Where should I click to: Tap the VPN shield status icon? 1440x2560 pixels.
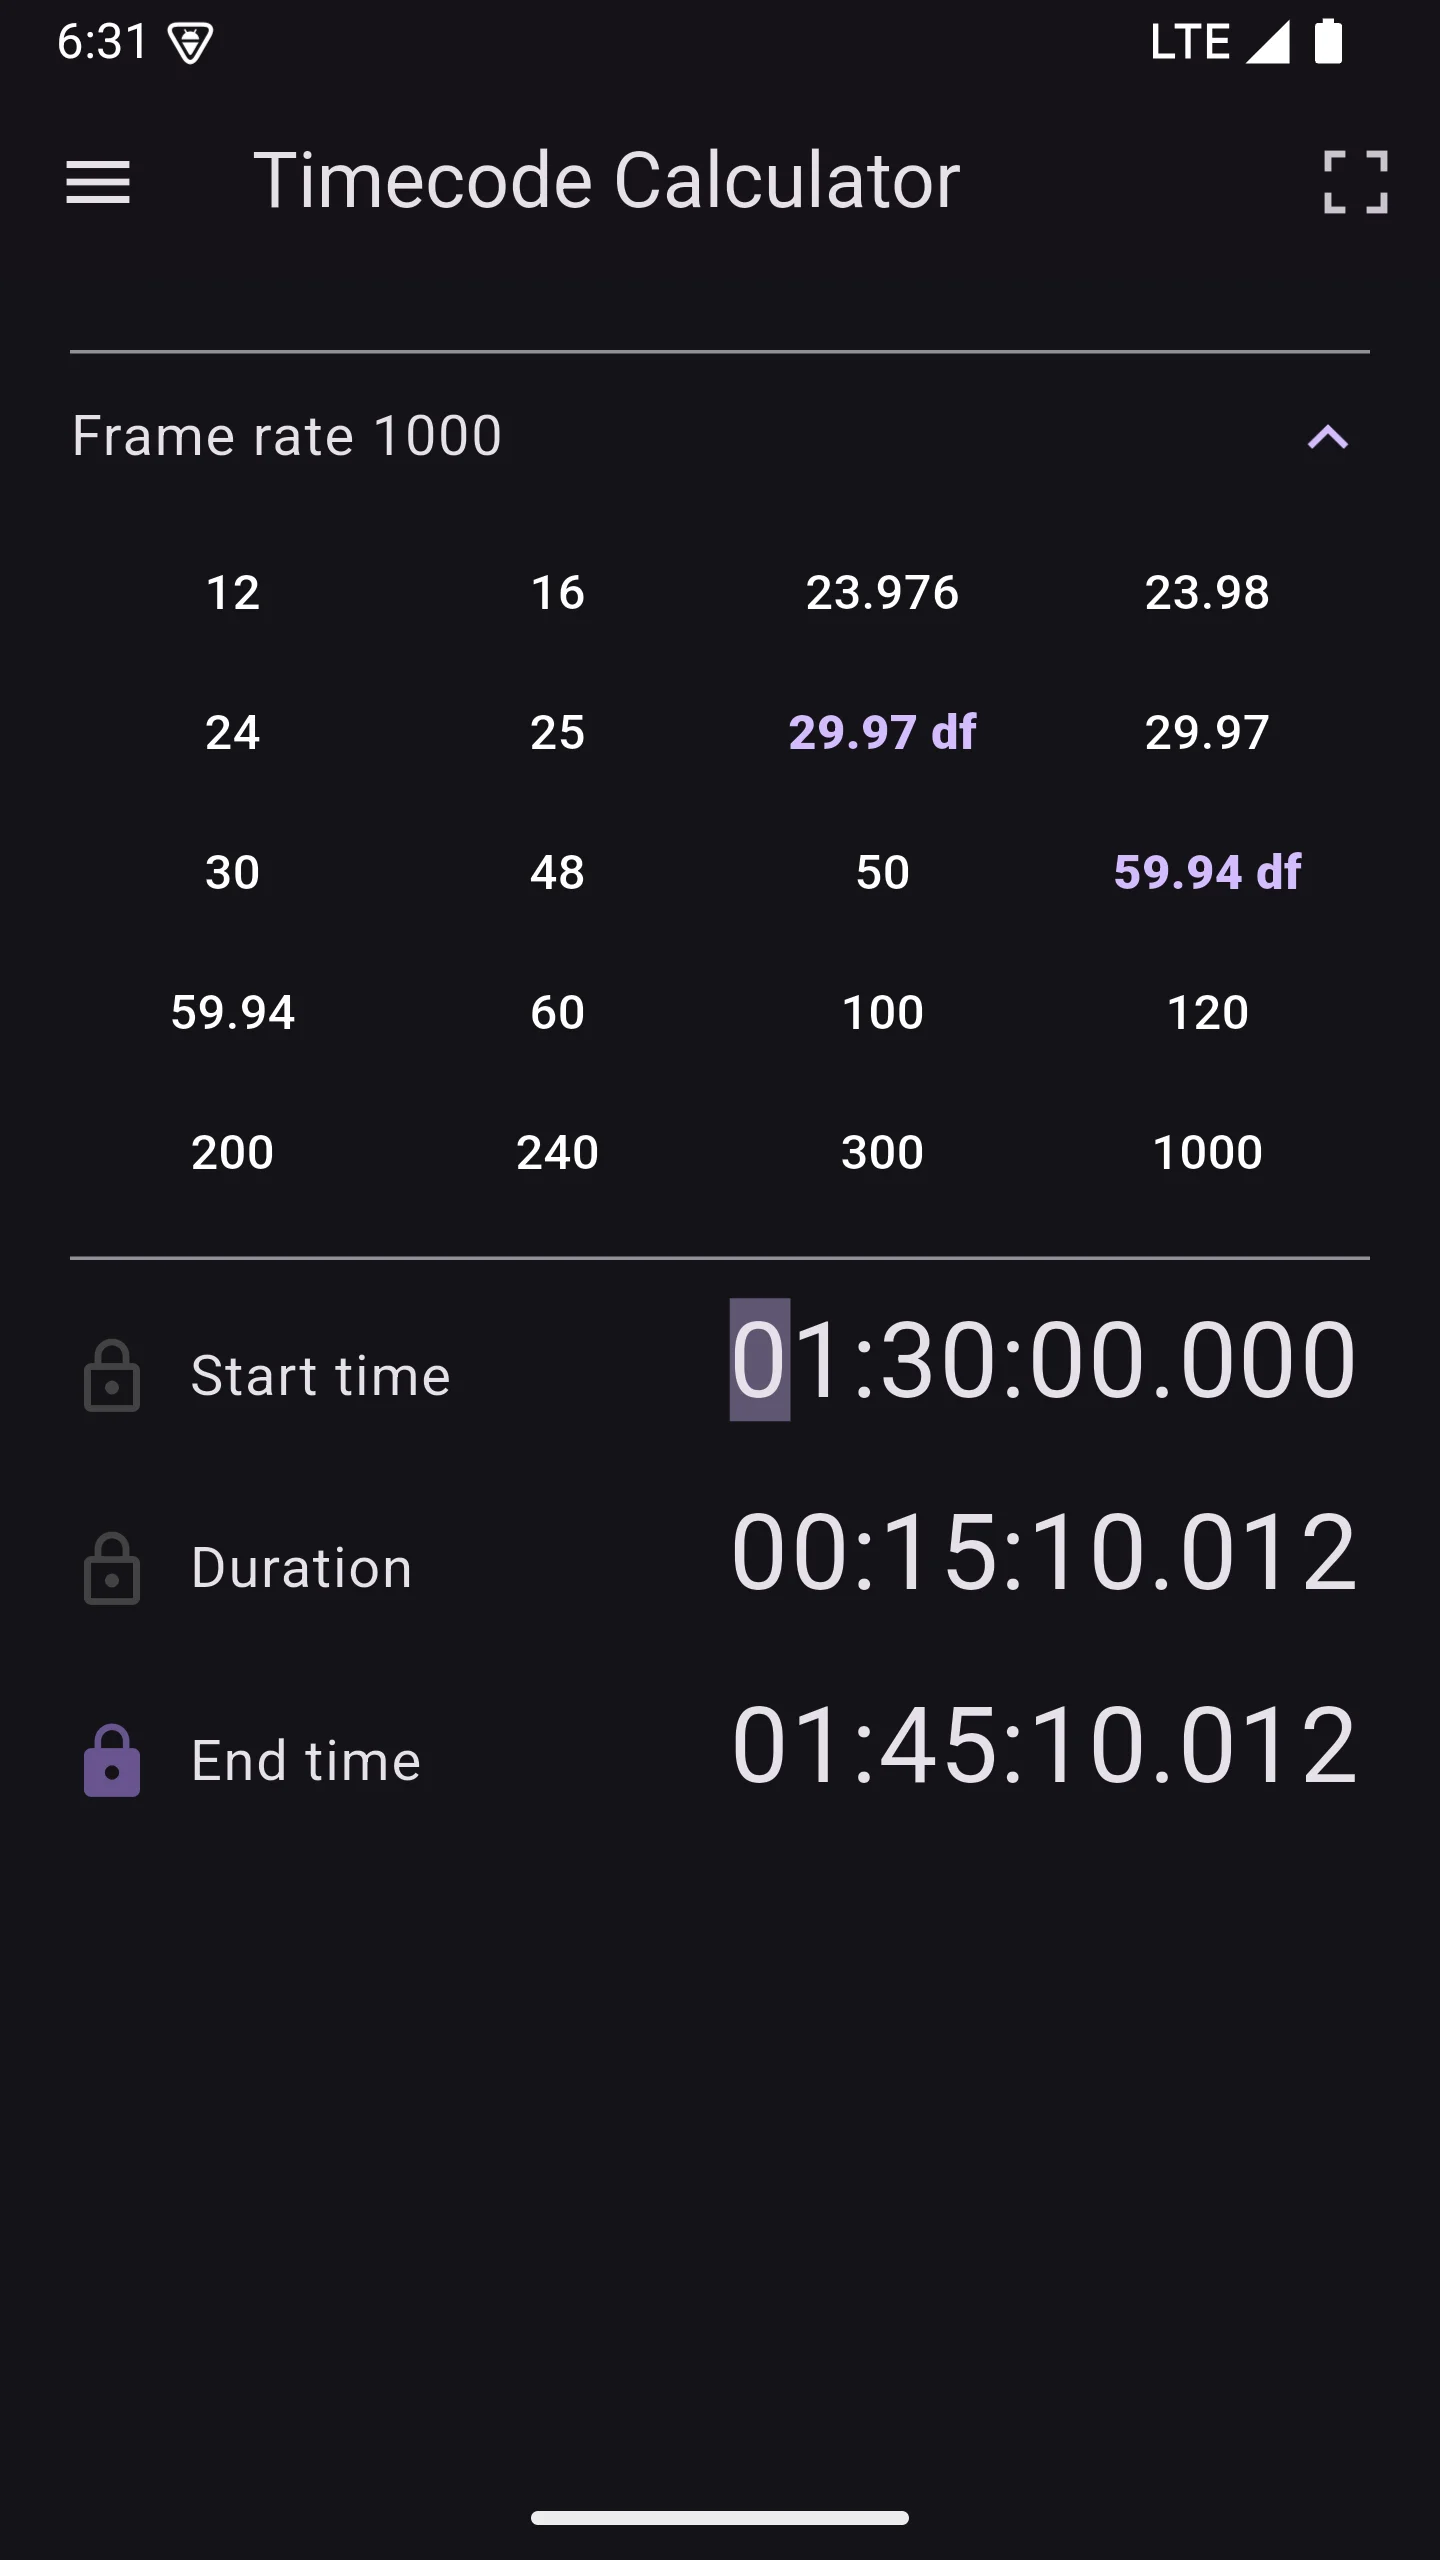coord(190,43)
